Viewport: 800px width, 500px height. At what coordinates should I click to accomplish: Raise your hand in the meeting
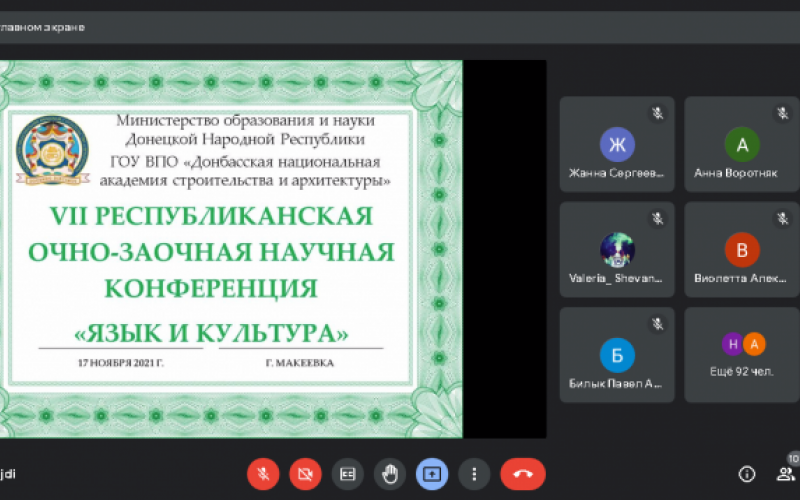pos(390,474)
